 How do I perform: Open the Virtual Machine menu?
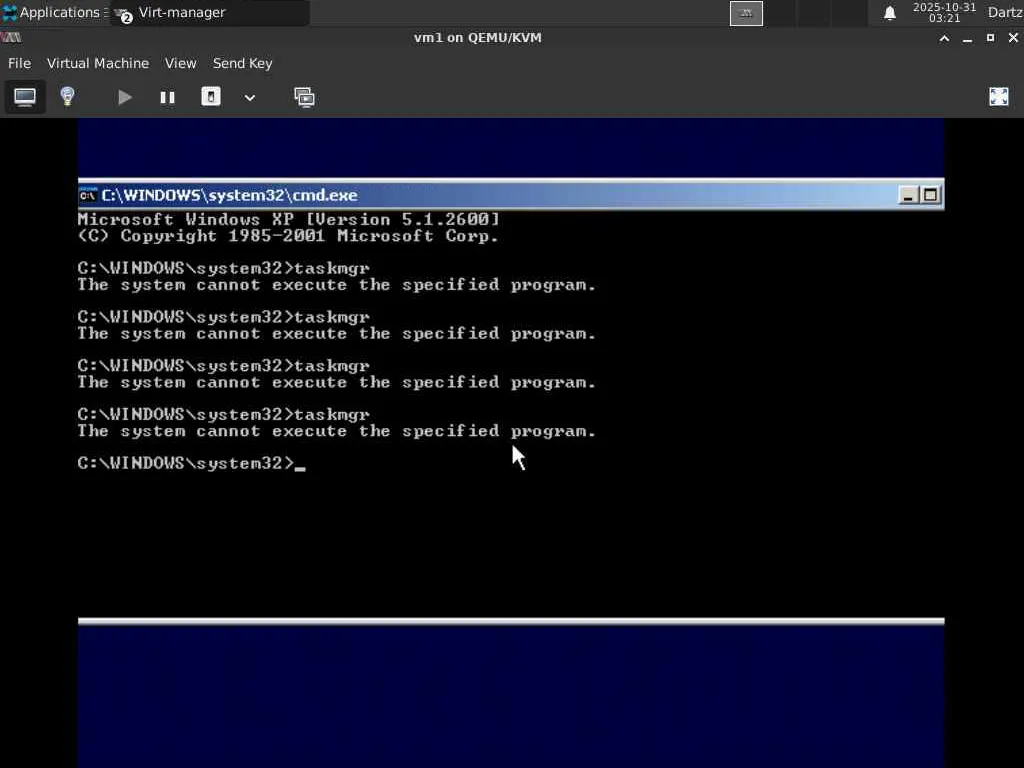pos(98,63)
